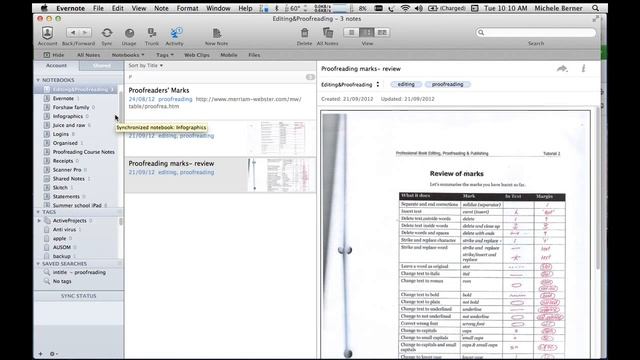Expand the ActiveProjects tag
640x360 pixels.
(x=39, y=220)
